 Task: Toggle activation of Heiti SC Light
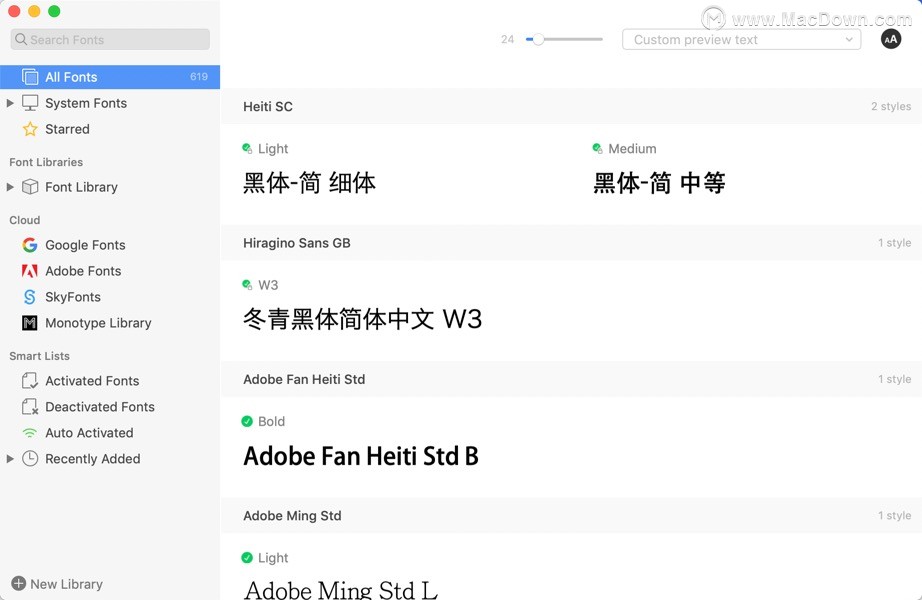tap(247, 148)
